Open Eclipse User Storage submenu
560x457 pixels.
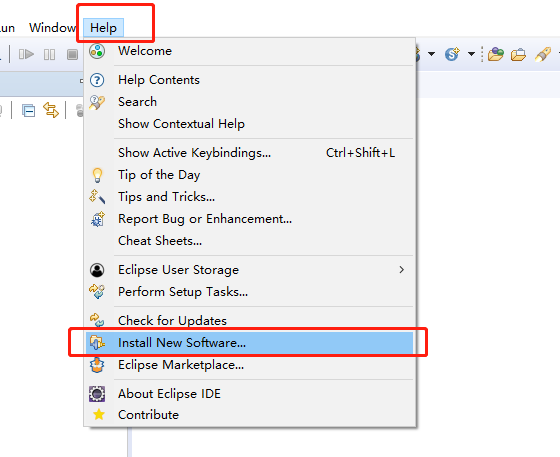250,270
